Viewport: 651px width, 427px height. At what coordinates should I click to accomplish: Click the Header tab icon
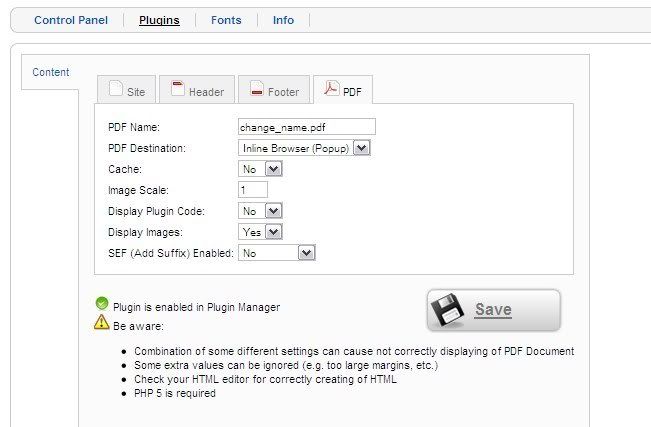pyautogui.click(x=177, y=90)
